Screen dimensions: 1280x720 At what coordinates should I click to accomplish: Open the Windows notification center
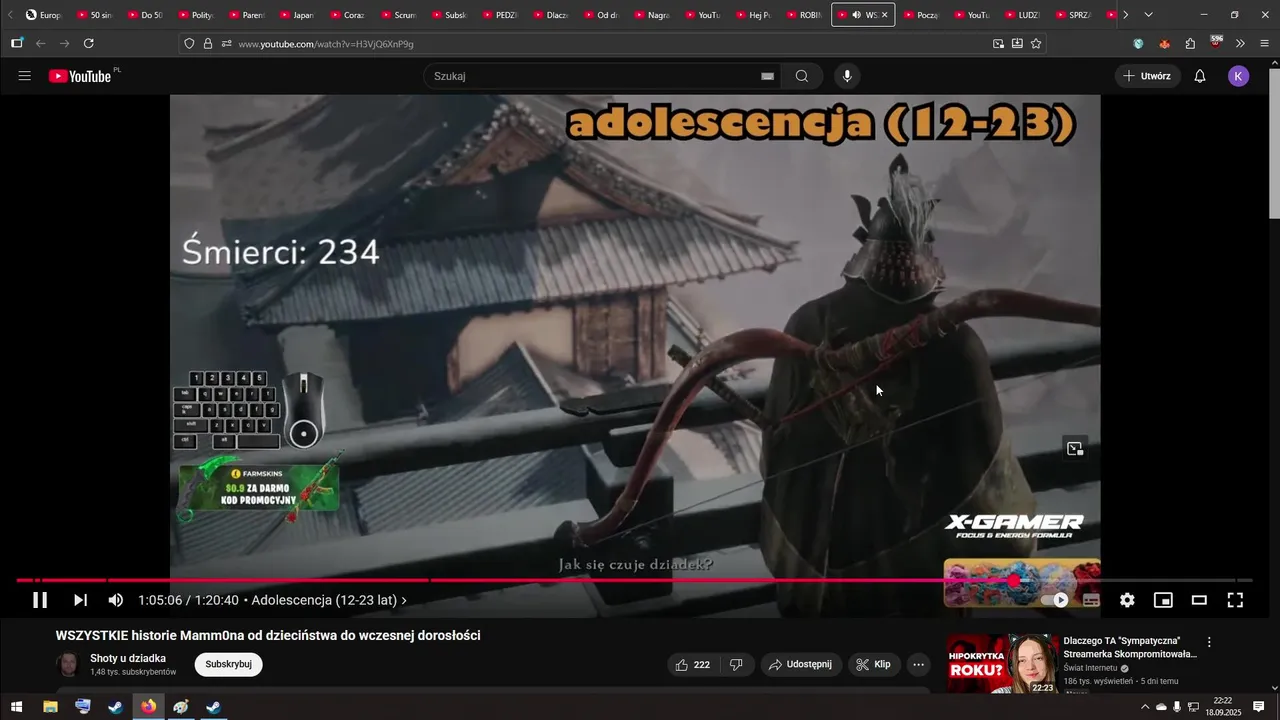(1259, 707)
